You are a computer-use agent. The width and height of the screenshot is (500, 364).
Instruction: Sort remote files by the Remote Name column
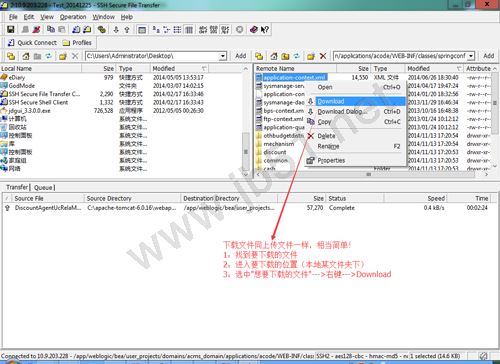(x=295, y=69)
